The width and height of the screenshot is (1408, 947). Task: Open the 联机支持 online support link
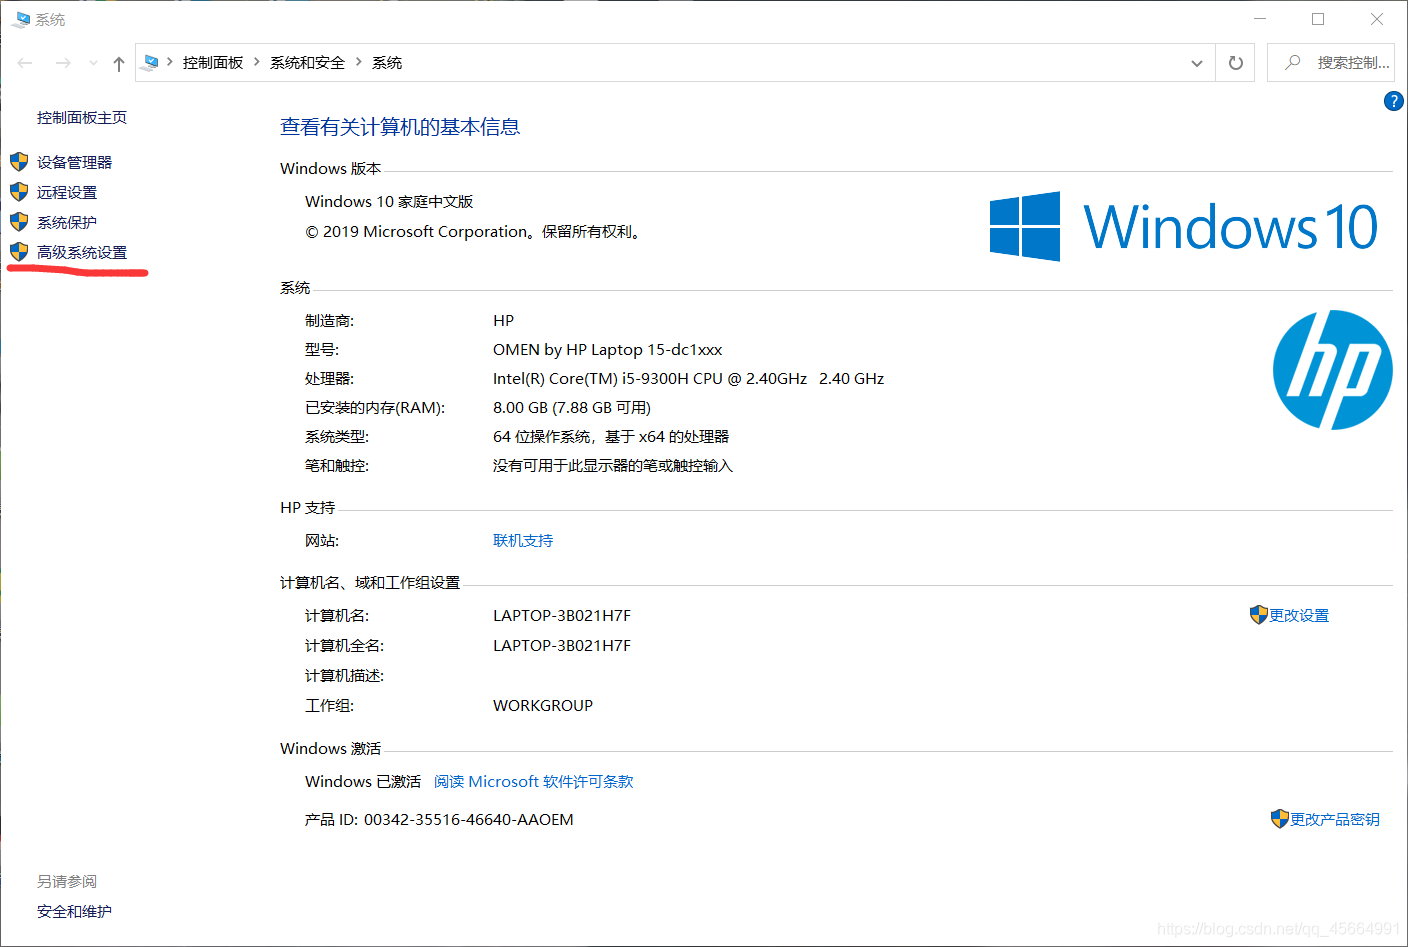523,540
